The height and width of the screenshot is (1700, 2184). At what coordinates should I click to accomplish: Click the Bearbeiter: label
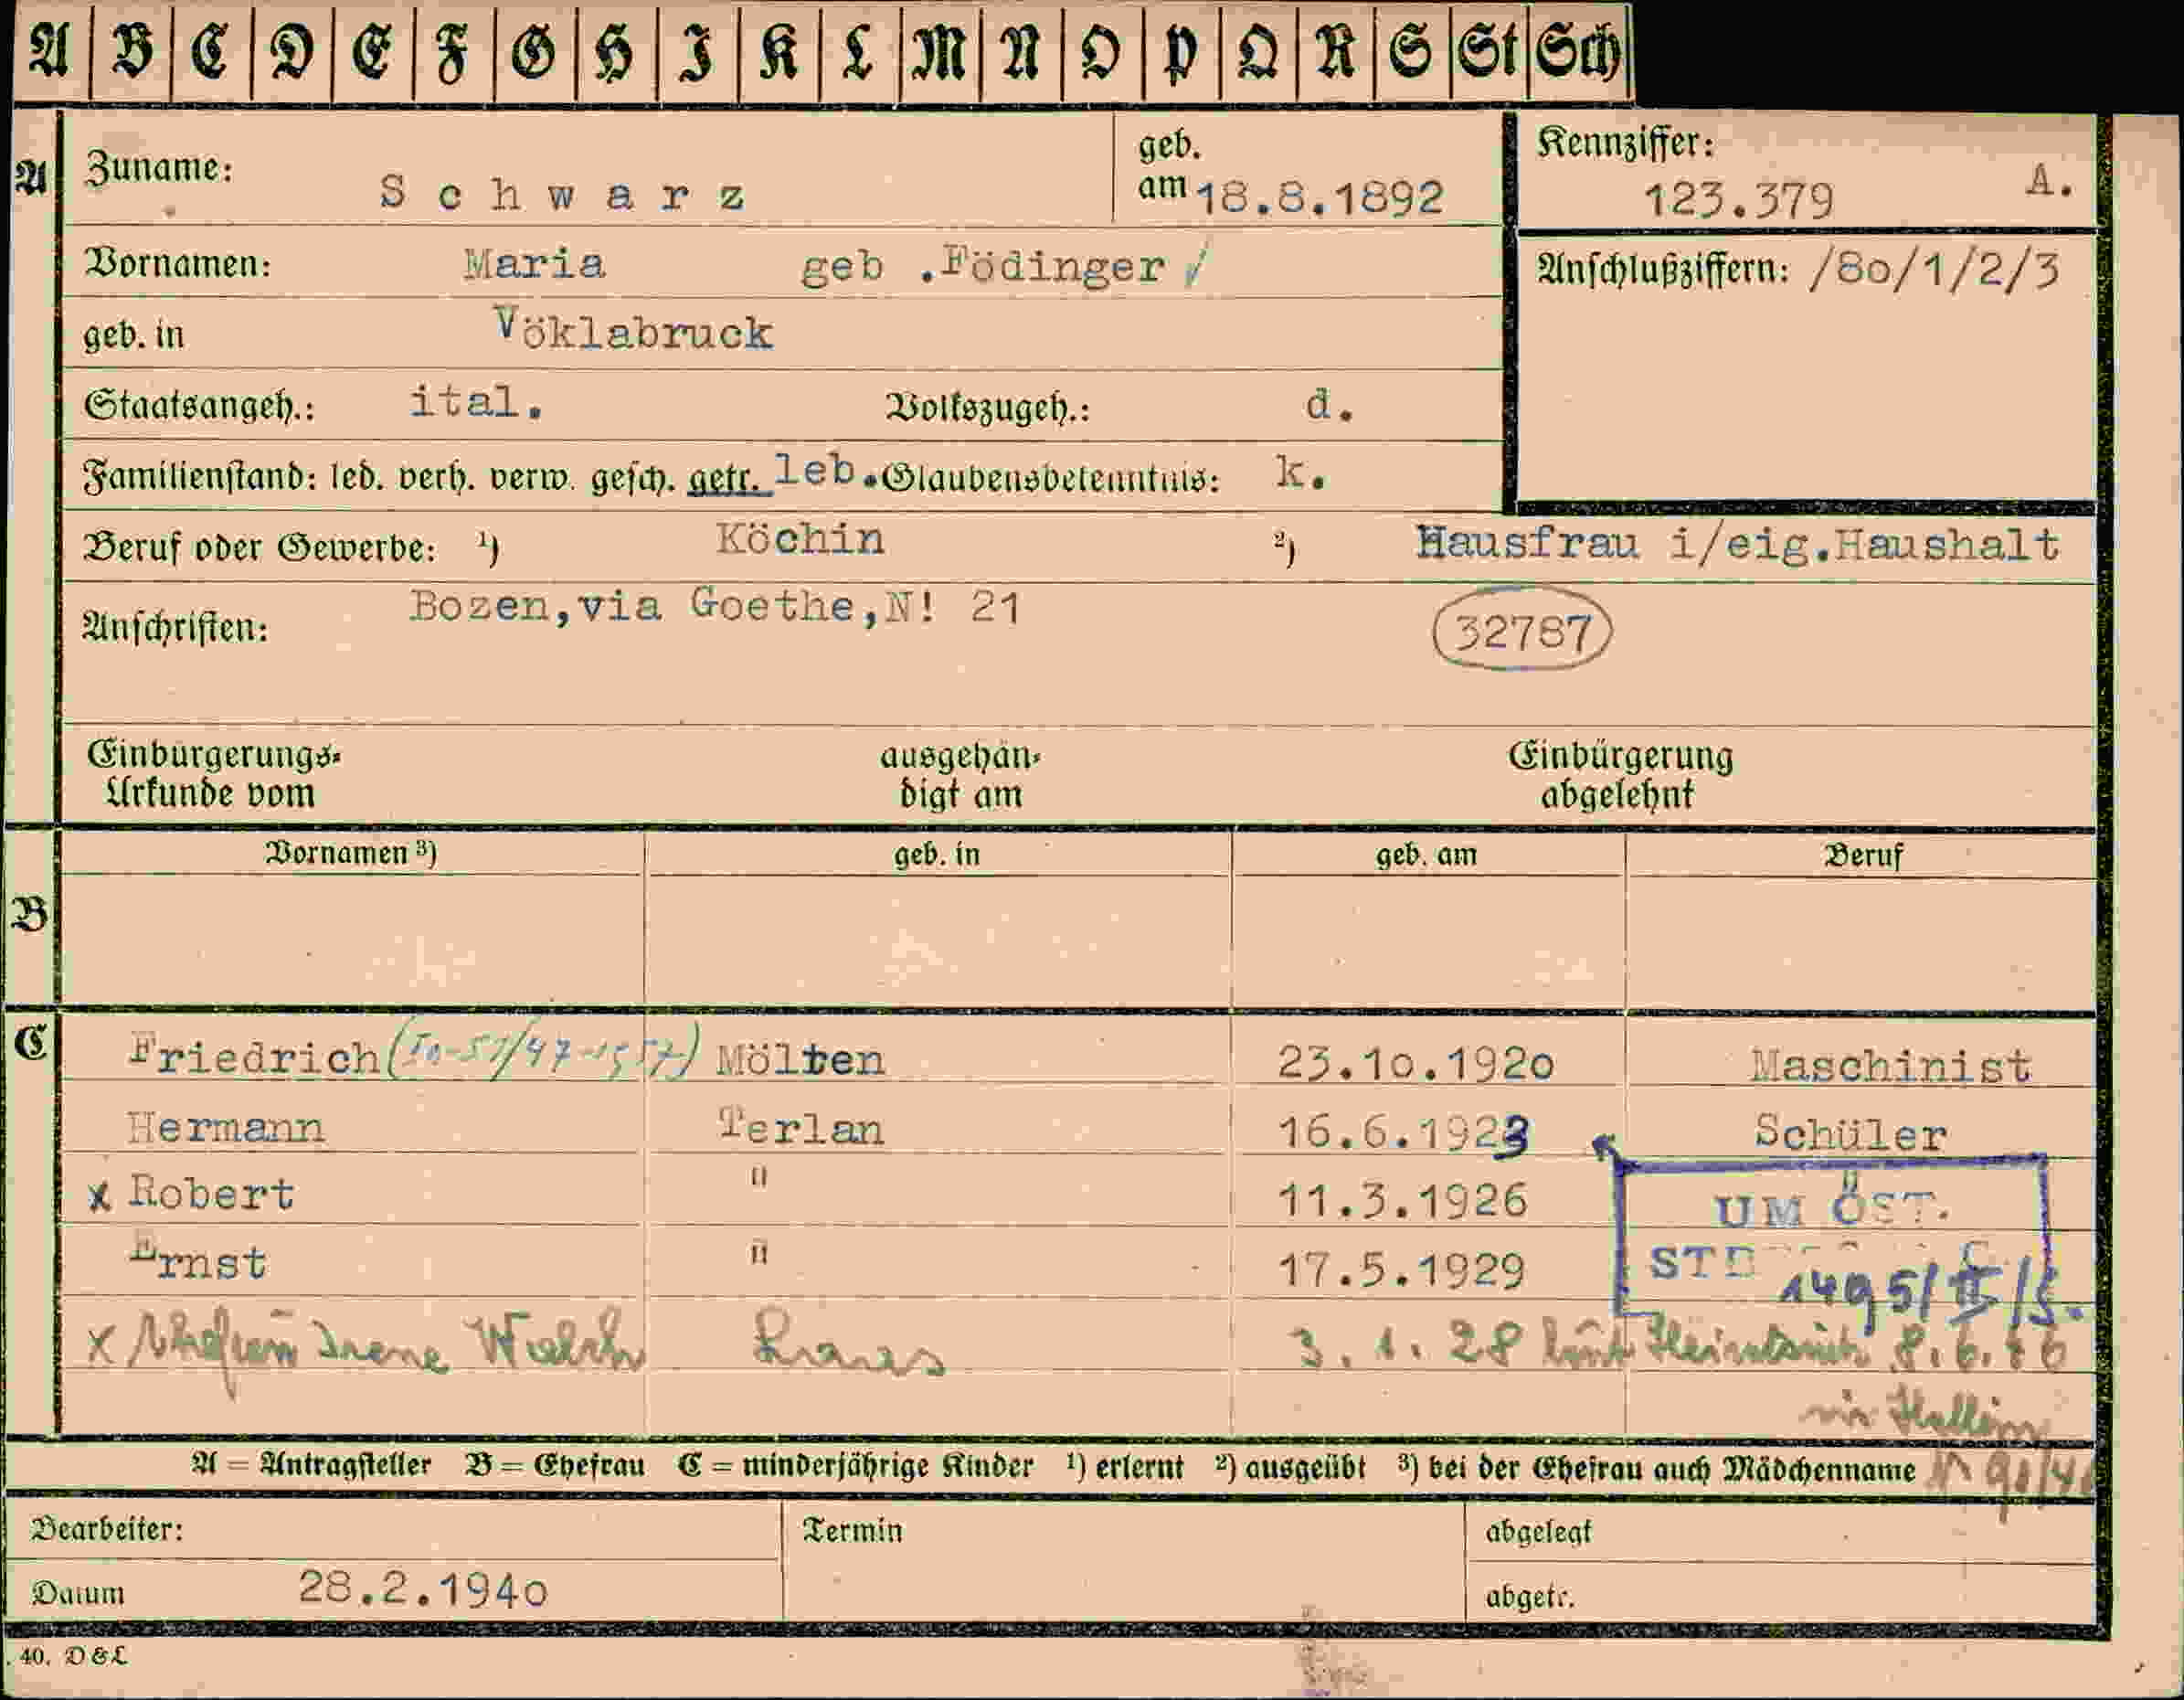tap(107, 1528)
